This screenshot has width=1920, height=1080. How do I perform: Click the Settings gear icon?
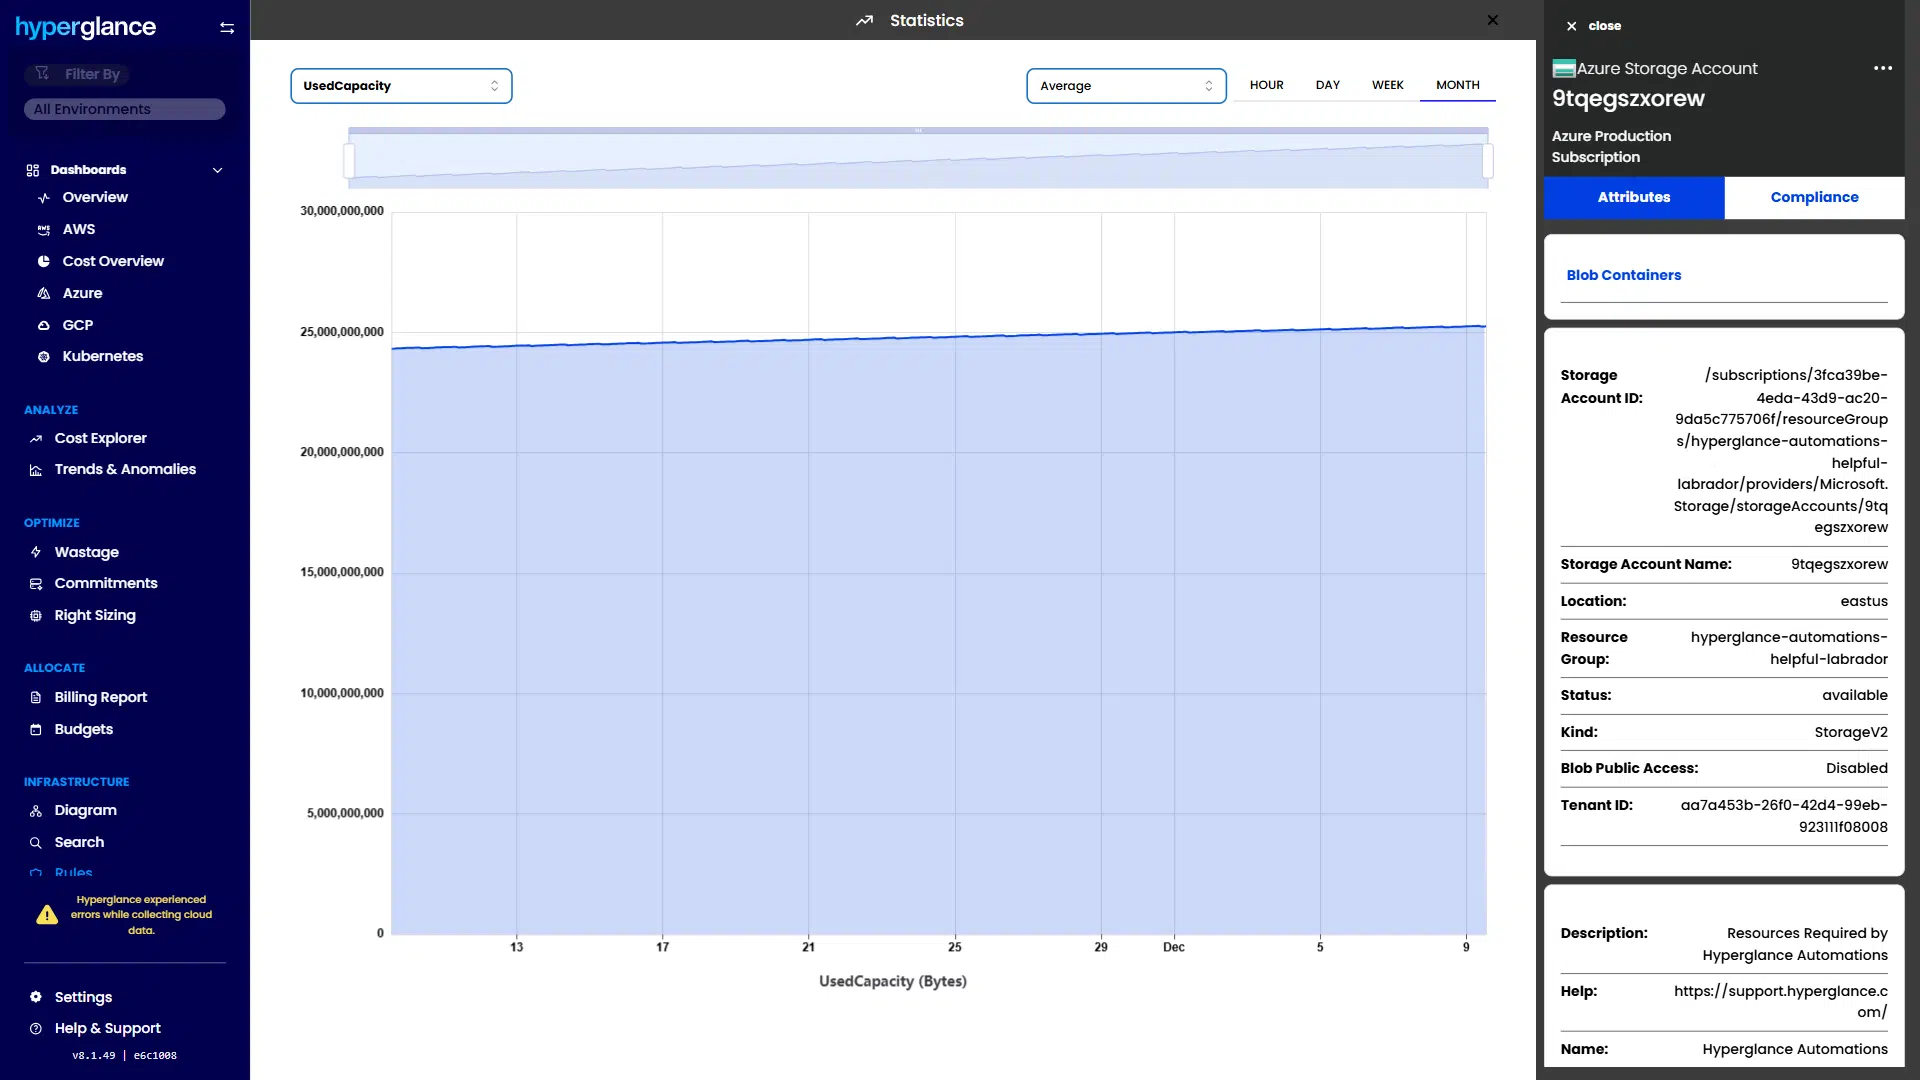coord(36,997)
